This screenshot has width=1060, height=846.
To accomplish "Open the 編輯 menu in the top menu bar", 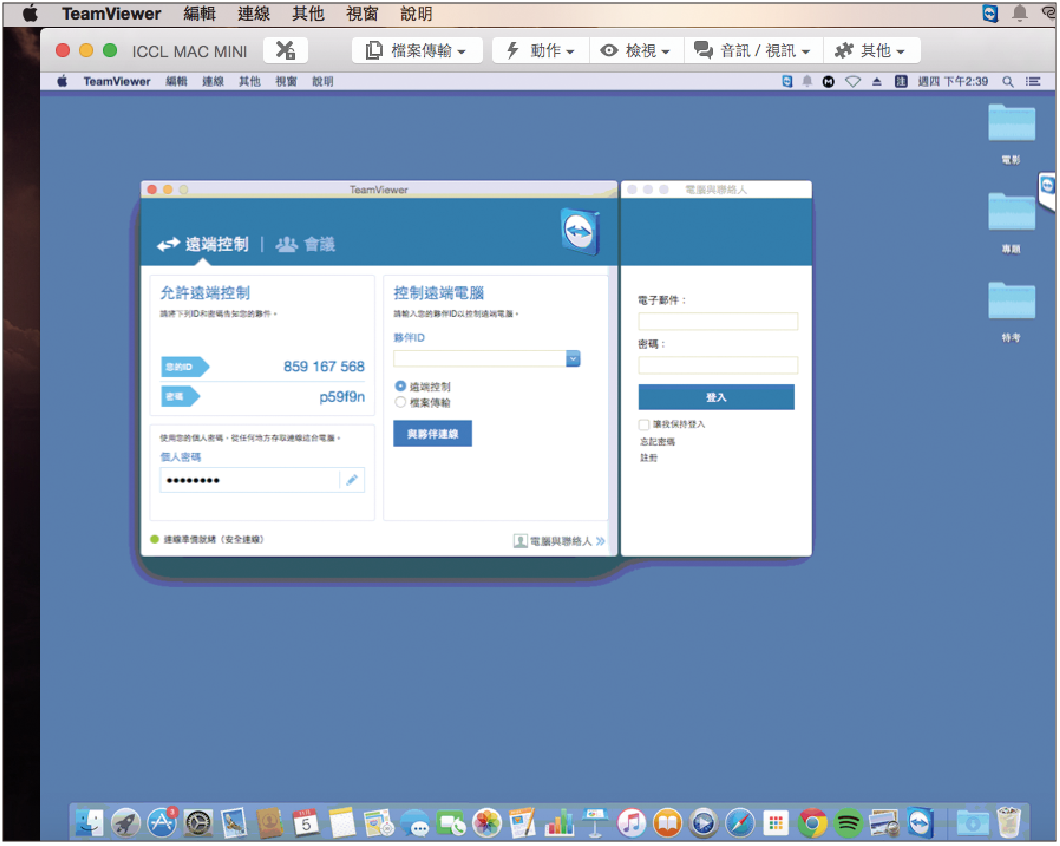I will [x=199, y=14].
